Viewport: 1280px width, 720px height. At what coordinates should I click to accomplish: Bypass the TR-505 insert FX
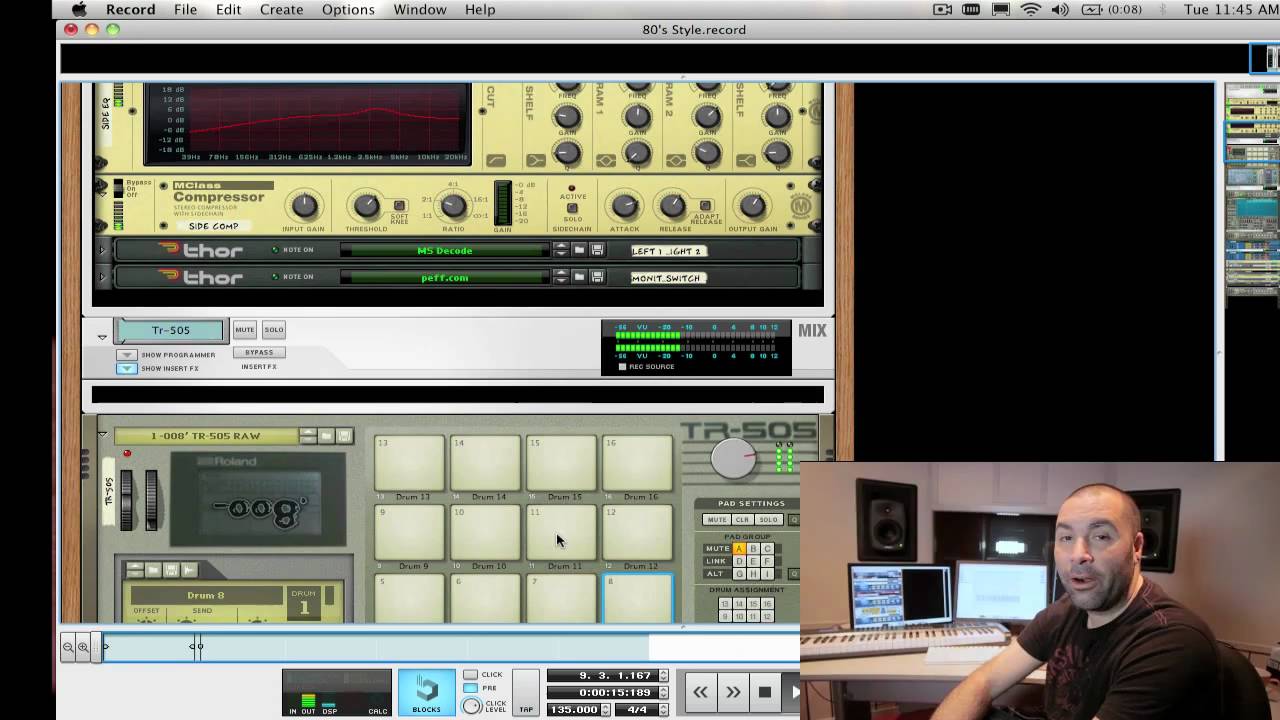(259, 353)
